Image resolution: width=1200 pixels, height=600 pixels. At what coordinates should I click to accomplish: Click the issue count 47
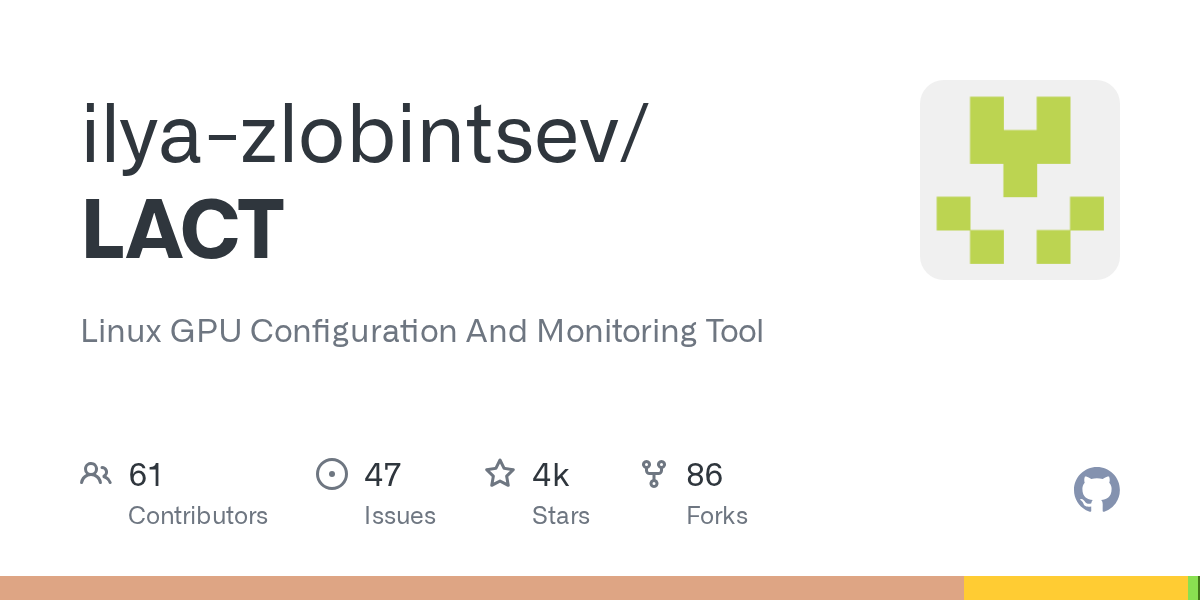click(383, 475)
